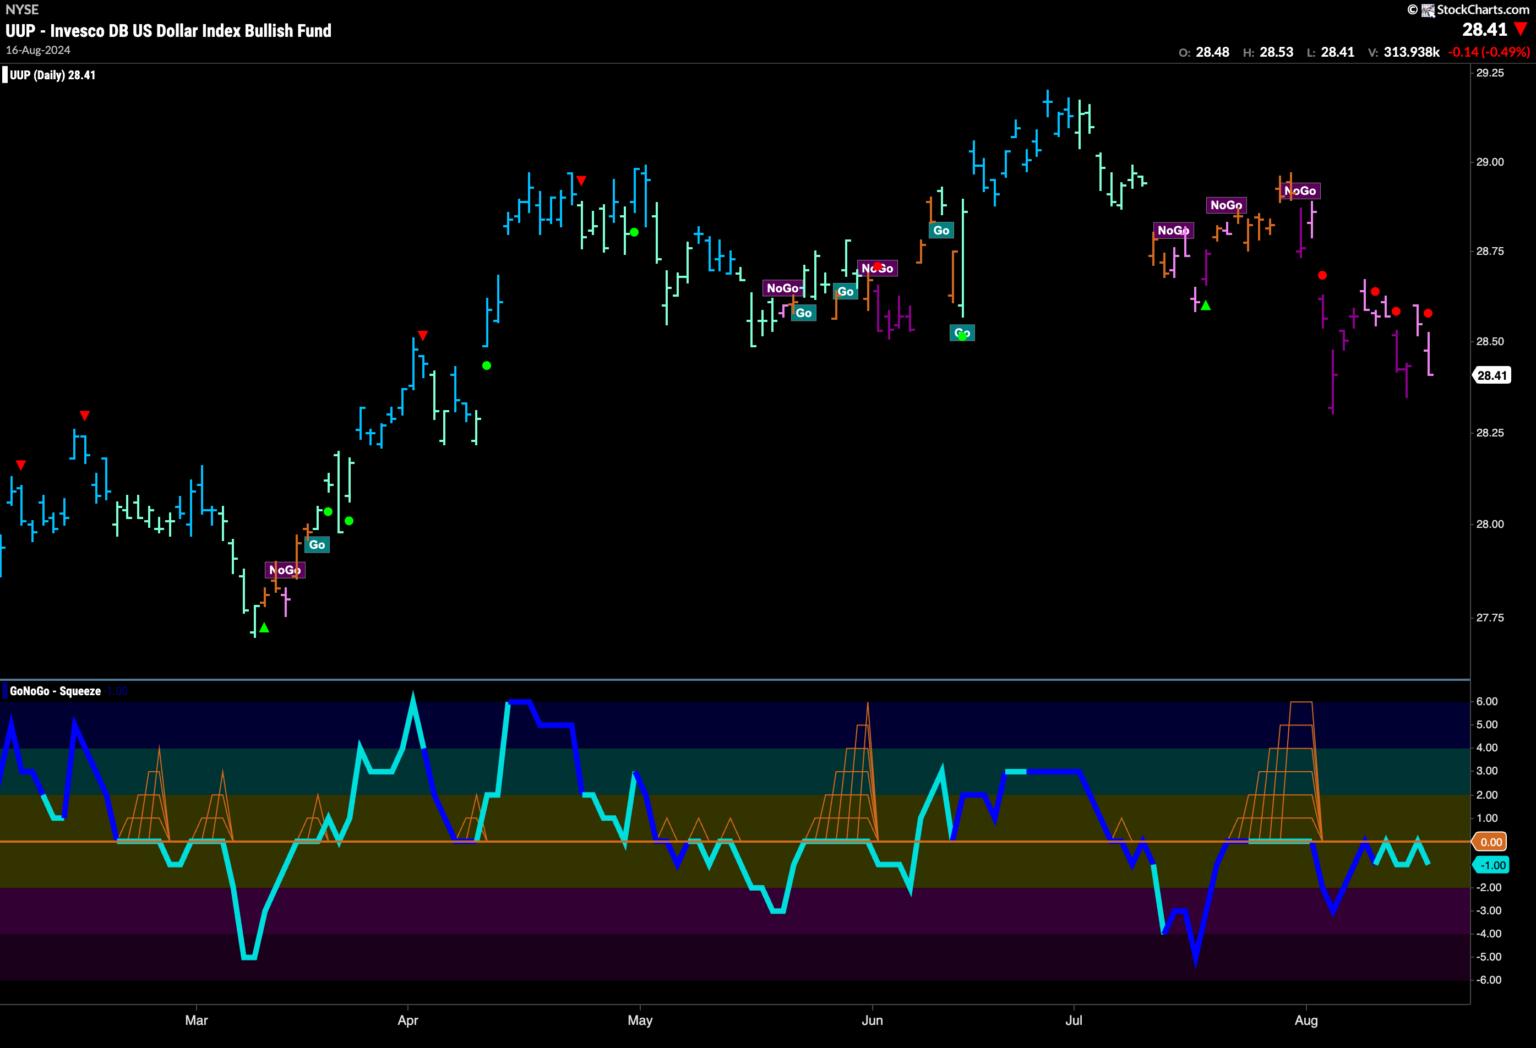Click the 28.41 price tag on right axis
The width and height of the screenshot is (1536, 1048).
point(1491,376)
